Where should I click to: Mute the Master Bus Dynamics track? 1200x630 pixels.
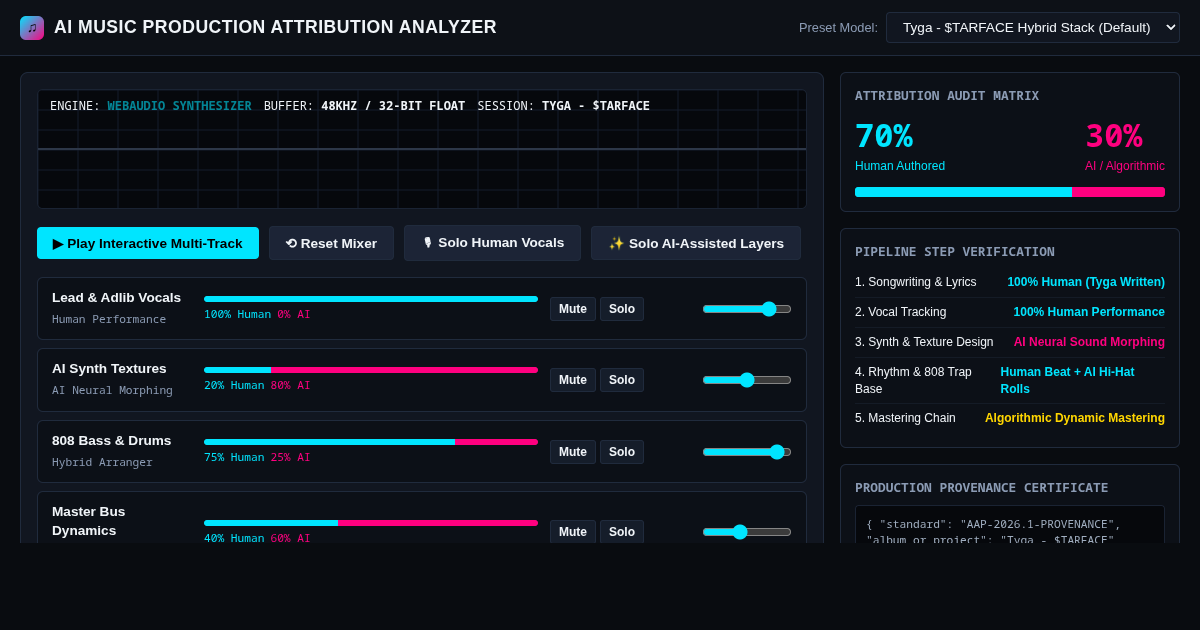pyautogui.click(x=573, y=532)
